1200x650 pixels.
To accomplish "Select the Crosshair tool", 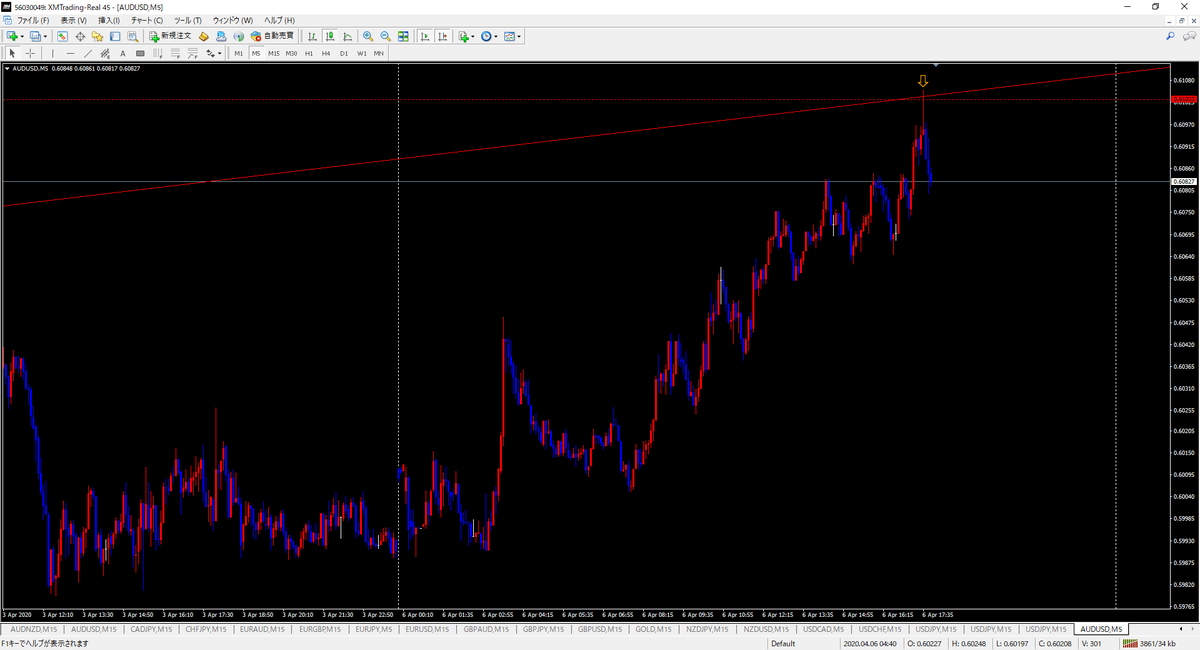I will point(31,53).
